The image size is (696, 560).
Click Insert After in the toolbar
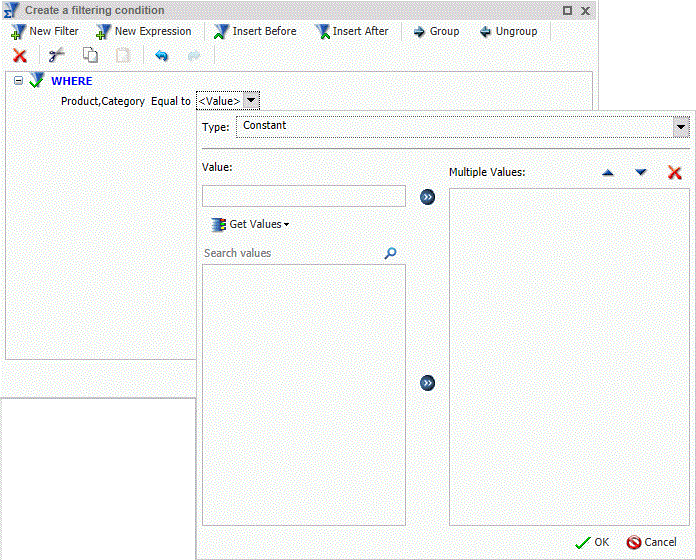point(352,32)
